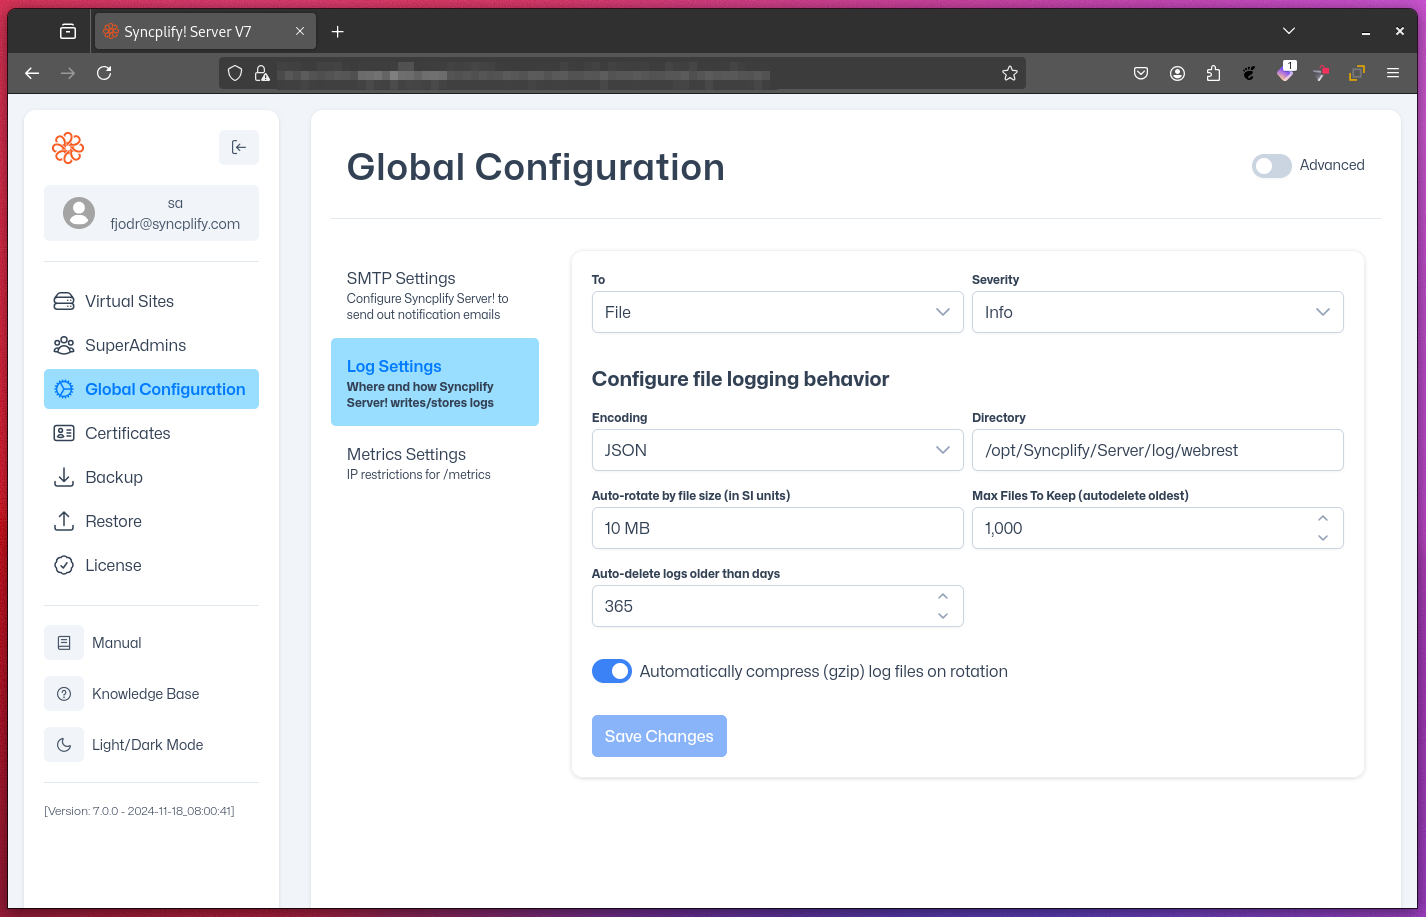1426x917 pixels.
Task: Click the Auto-delete logs older than field
Action: click(x=778, y=606)
